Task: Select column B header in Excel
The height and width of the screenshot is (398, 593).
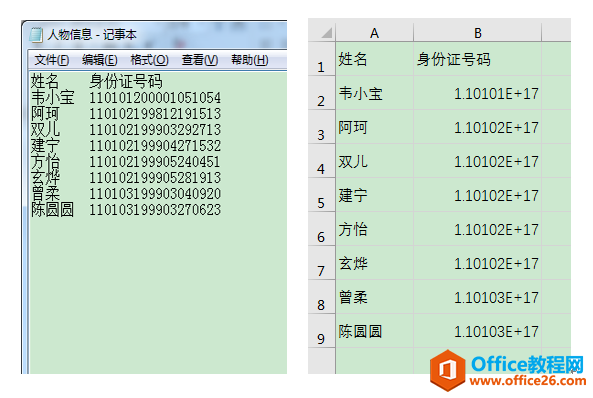Action: (x=478, y=33)
